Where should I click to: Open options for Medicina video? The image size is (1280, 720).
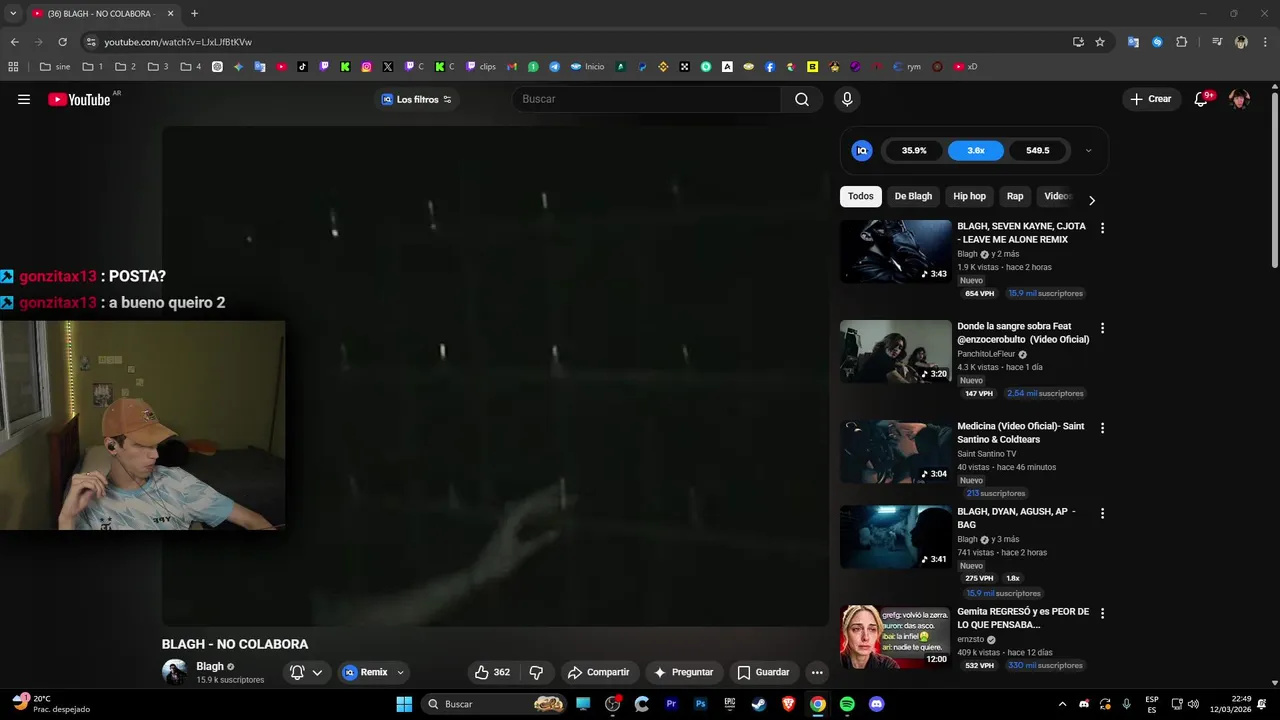pos(1103,428)
